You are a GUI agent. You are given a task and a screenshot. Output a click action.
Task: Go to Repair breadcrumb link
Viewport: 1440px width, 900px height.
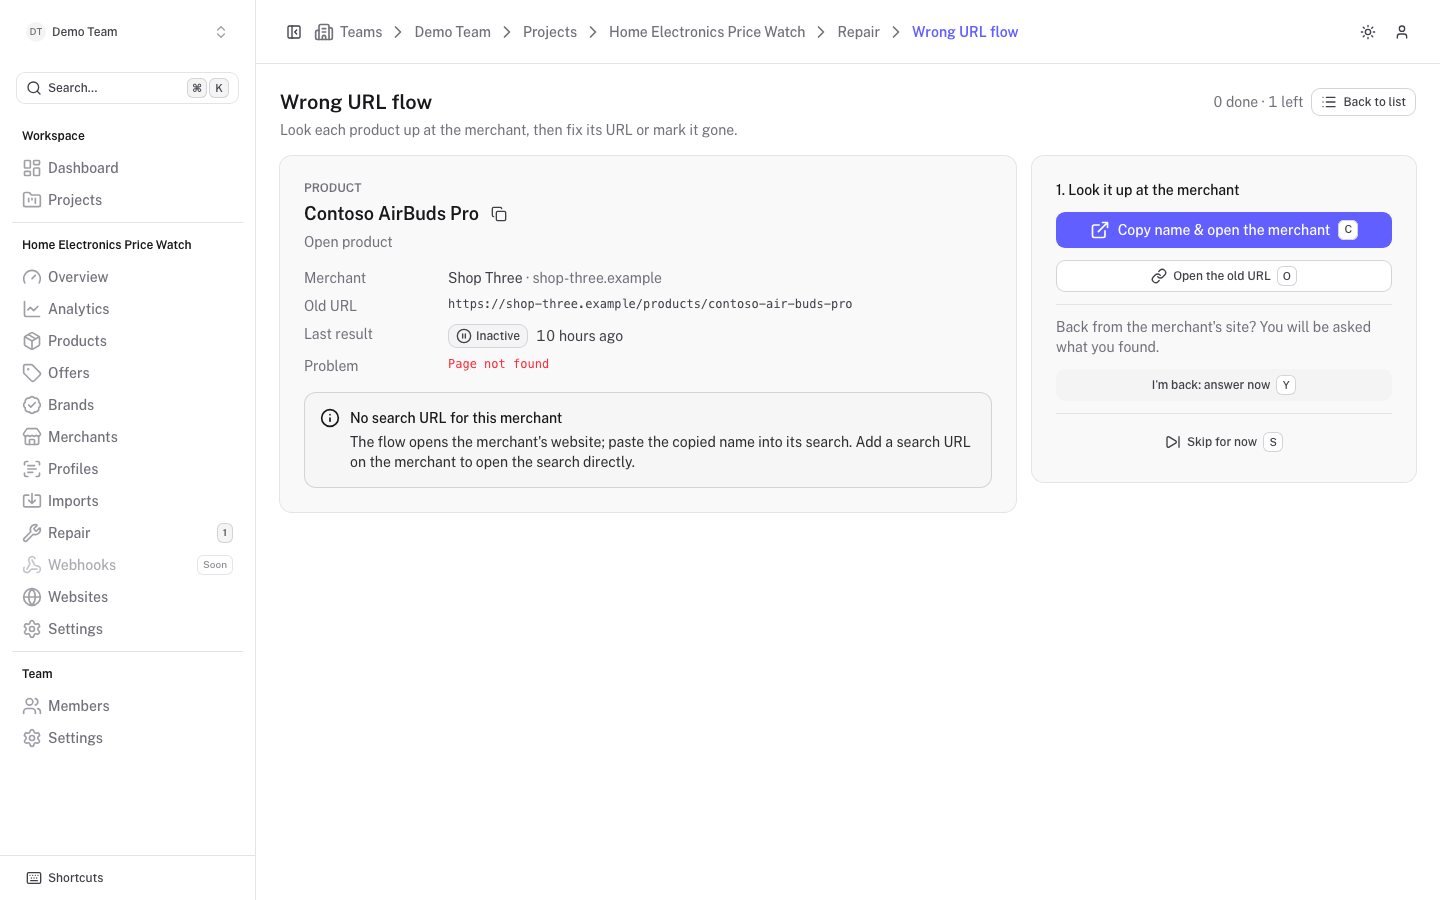[x=859, y=32]
